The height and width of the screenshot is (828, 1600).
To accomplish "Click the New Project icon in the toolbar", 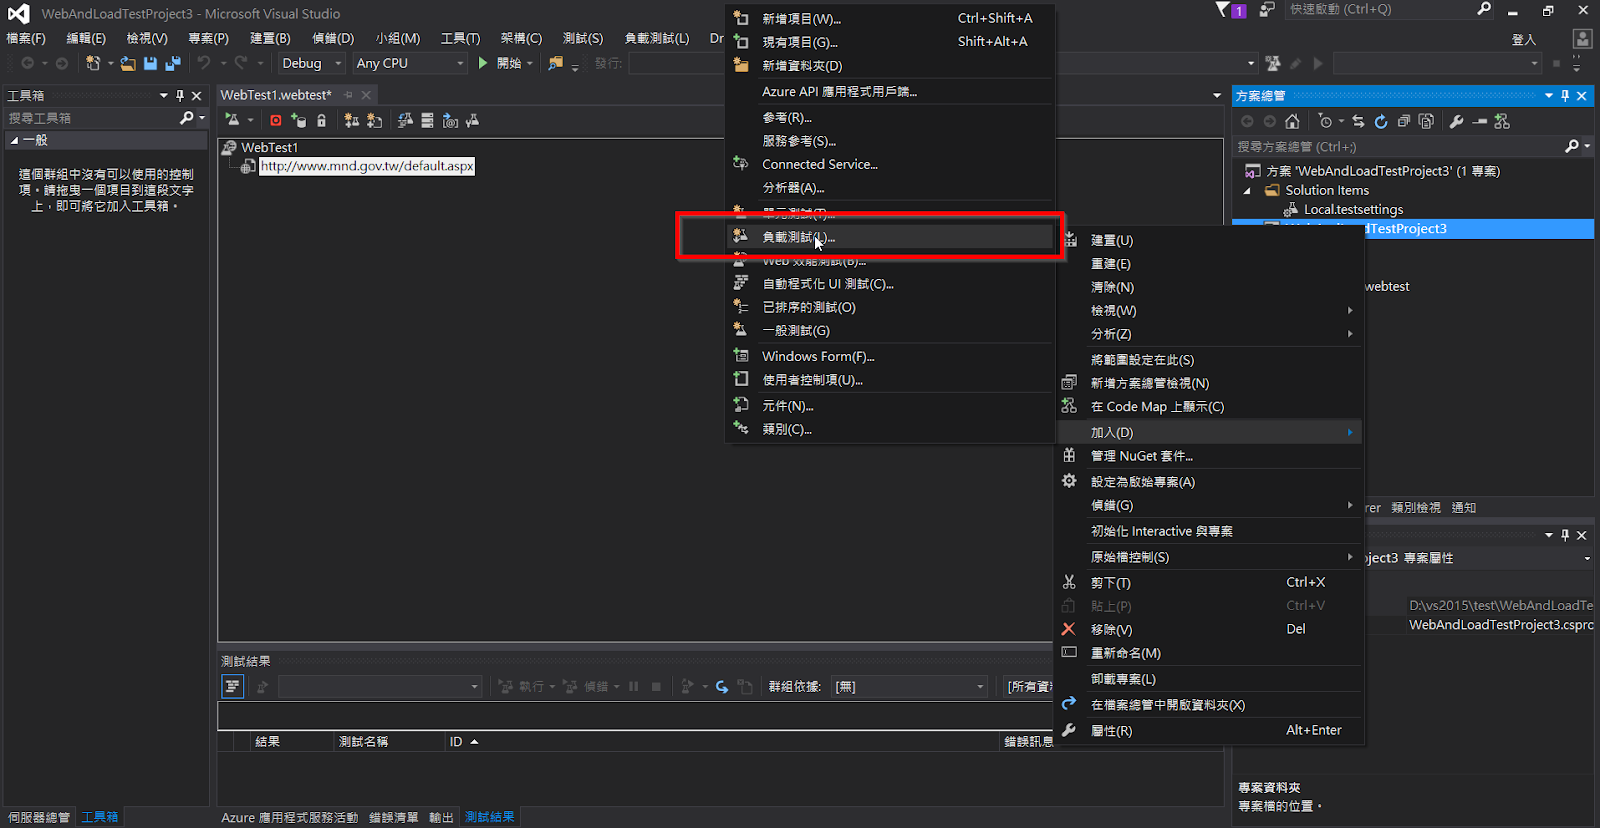I will point(93,63).
